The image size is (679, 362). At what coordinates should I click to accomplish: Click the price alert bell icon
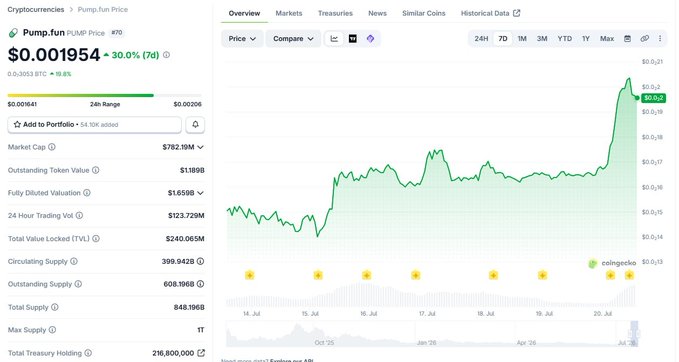[195, 125]
